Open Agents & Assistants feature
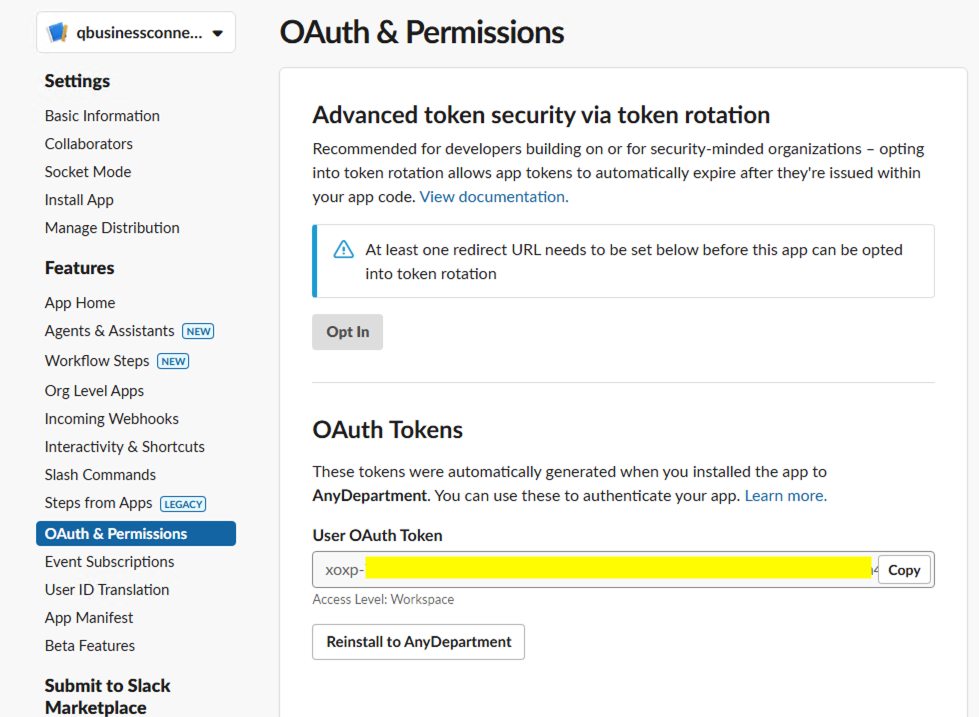The width and height of the screenshot is (979, 717). click(109, 331)
